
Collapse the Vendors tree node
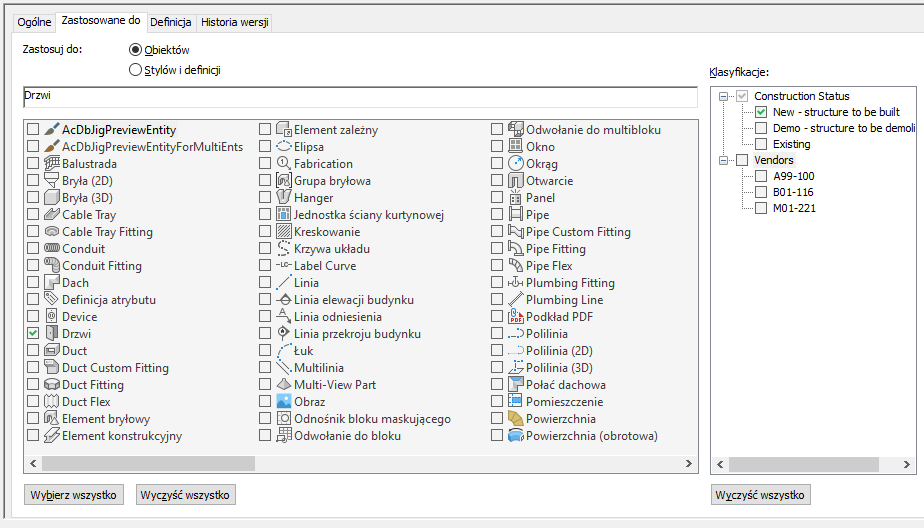click(724, 160)
